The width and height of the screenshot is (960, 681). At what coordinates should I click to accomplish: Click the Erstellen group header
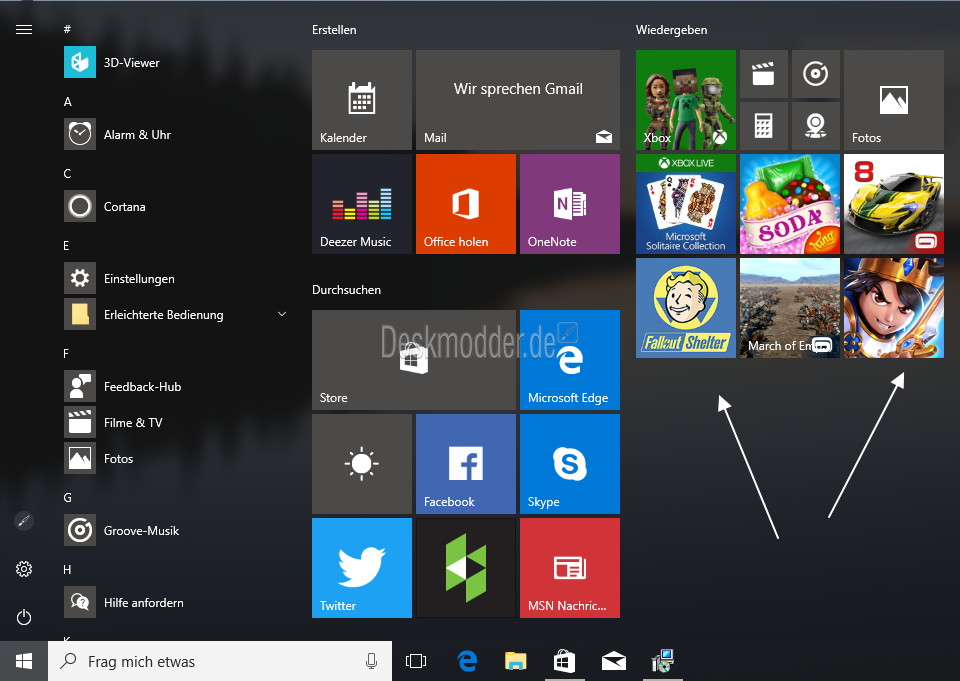click(x=334, y=29)
